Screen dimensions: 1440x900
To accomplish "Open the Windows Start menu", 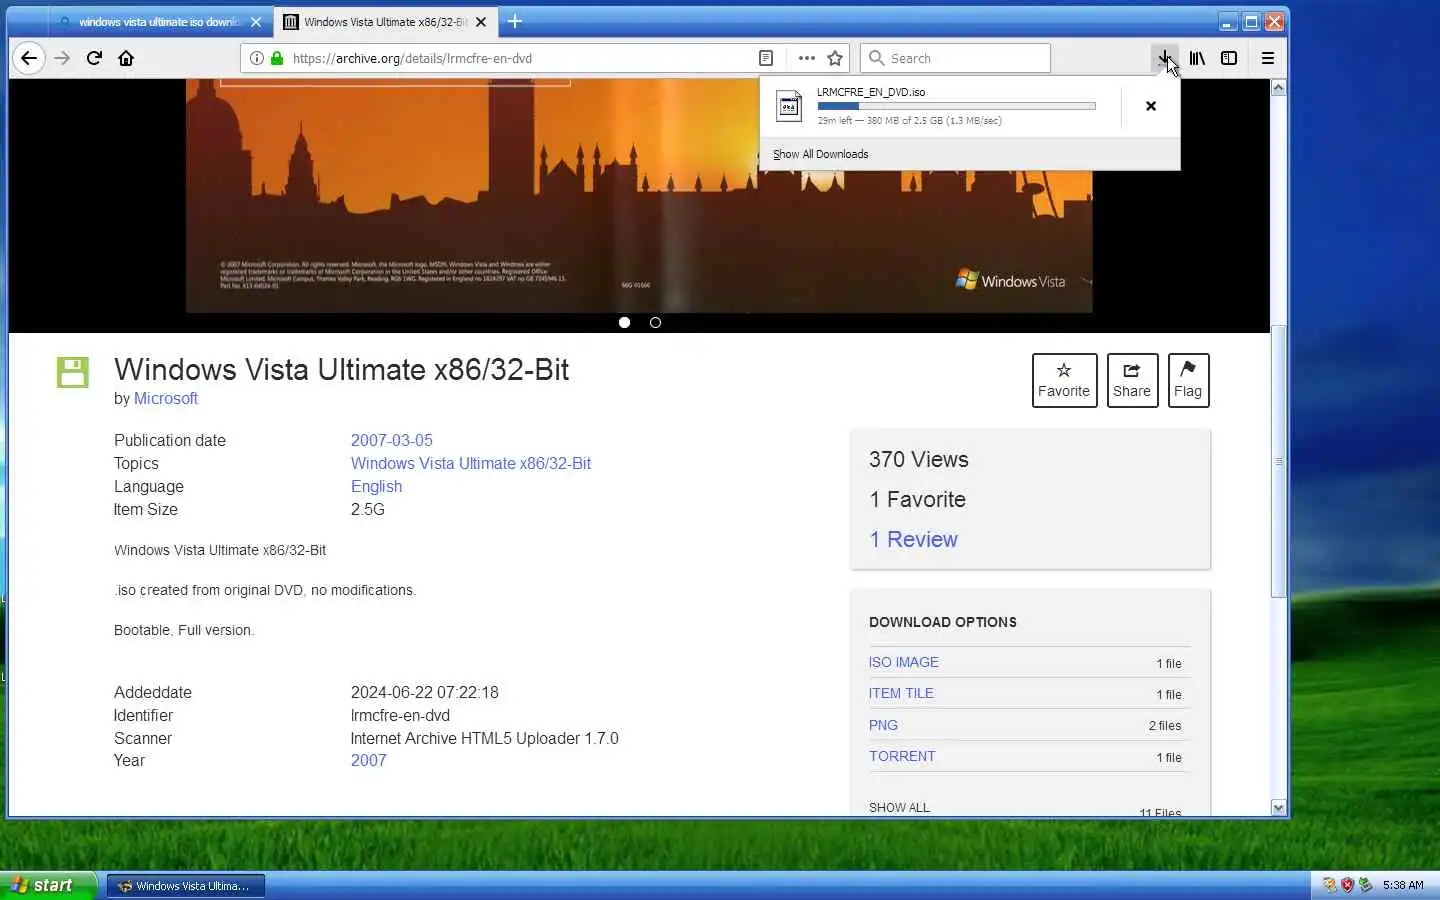I will coord(47,885).
